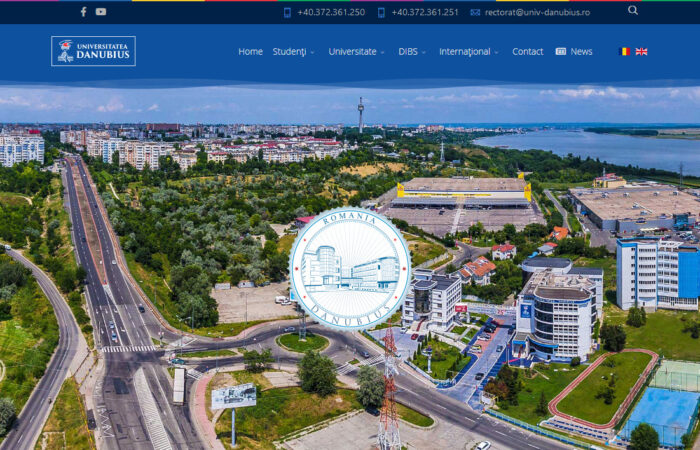Go to the Home page
The height and width of the screenshot is (450, 700).
(250, 51)
